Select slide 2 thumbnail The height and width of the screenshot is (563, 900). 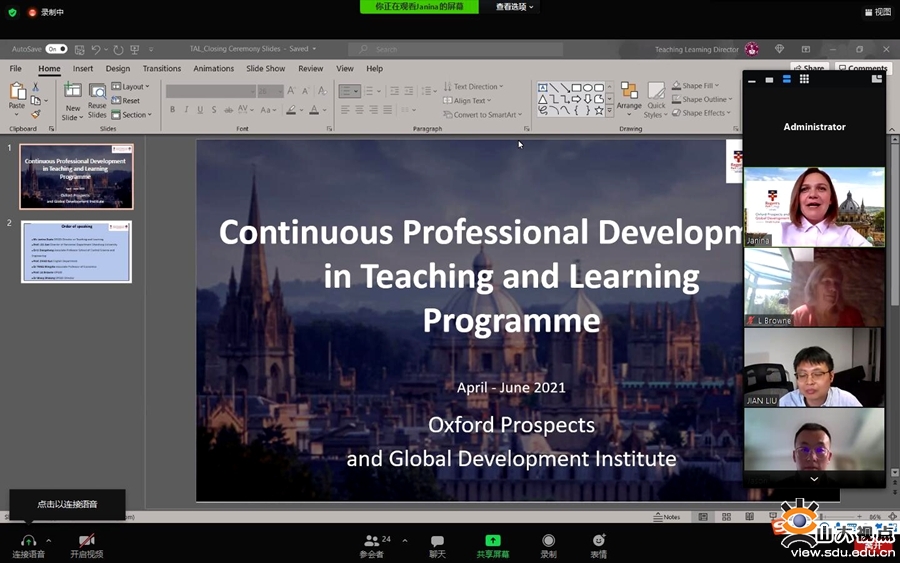pos(76,251)
